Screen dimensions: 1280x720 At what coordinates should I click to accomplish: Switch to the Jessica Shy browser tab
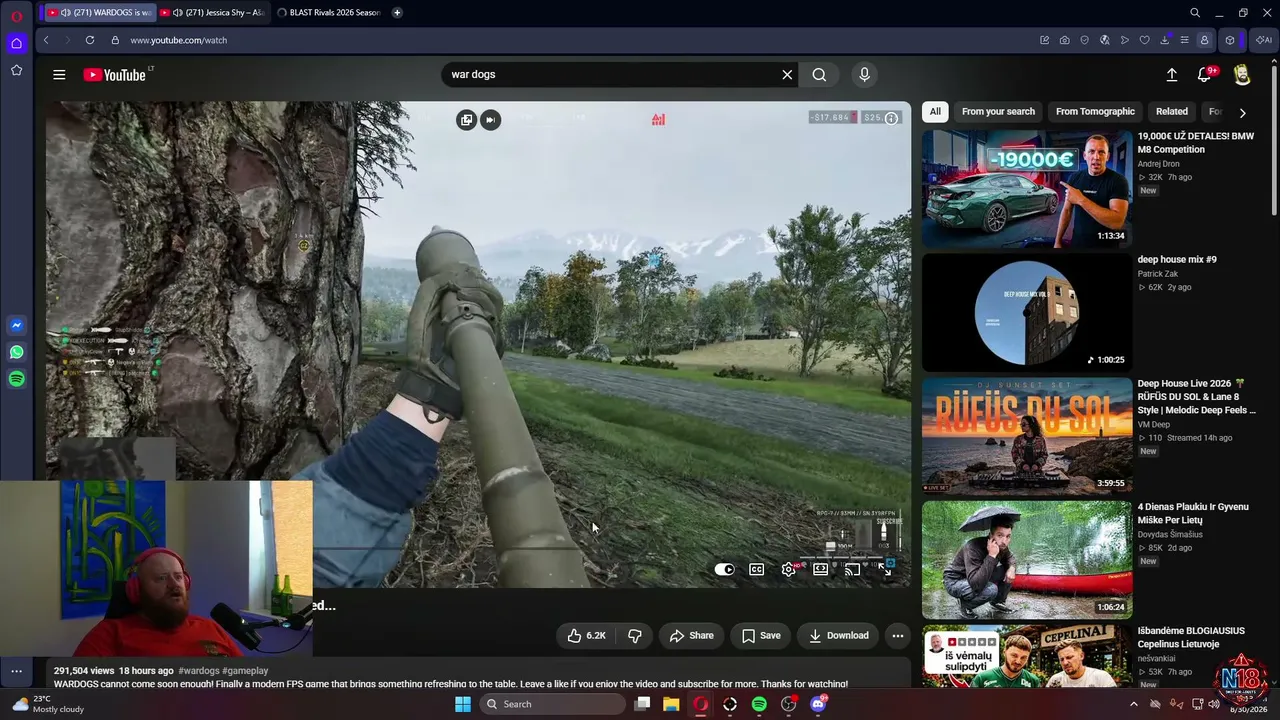[212, 13]
